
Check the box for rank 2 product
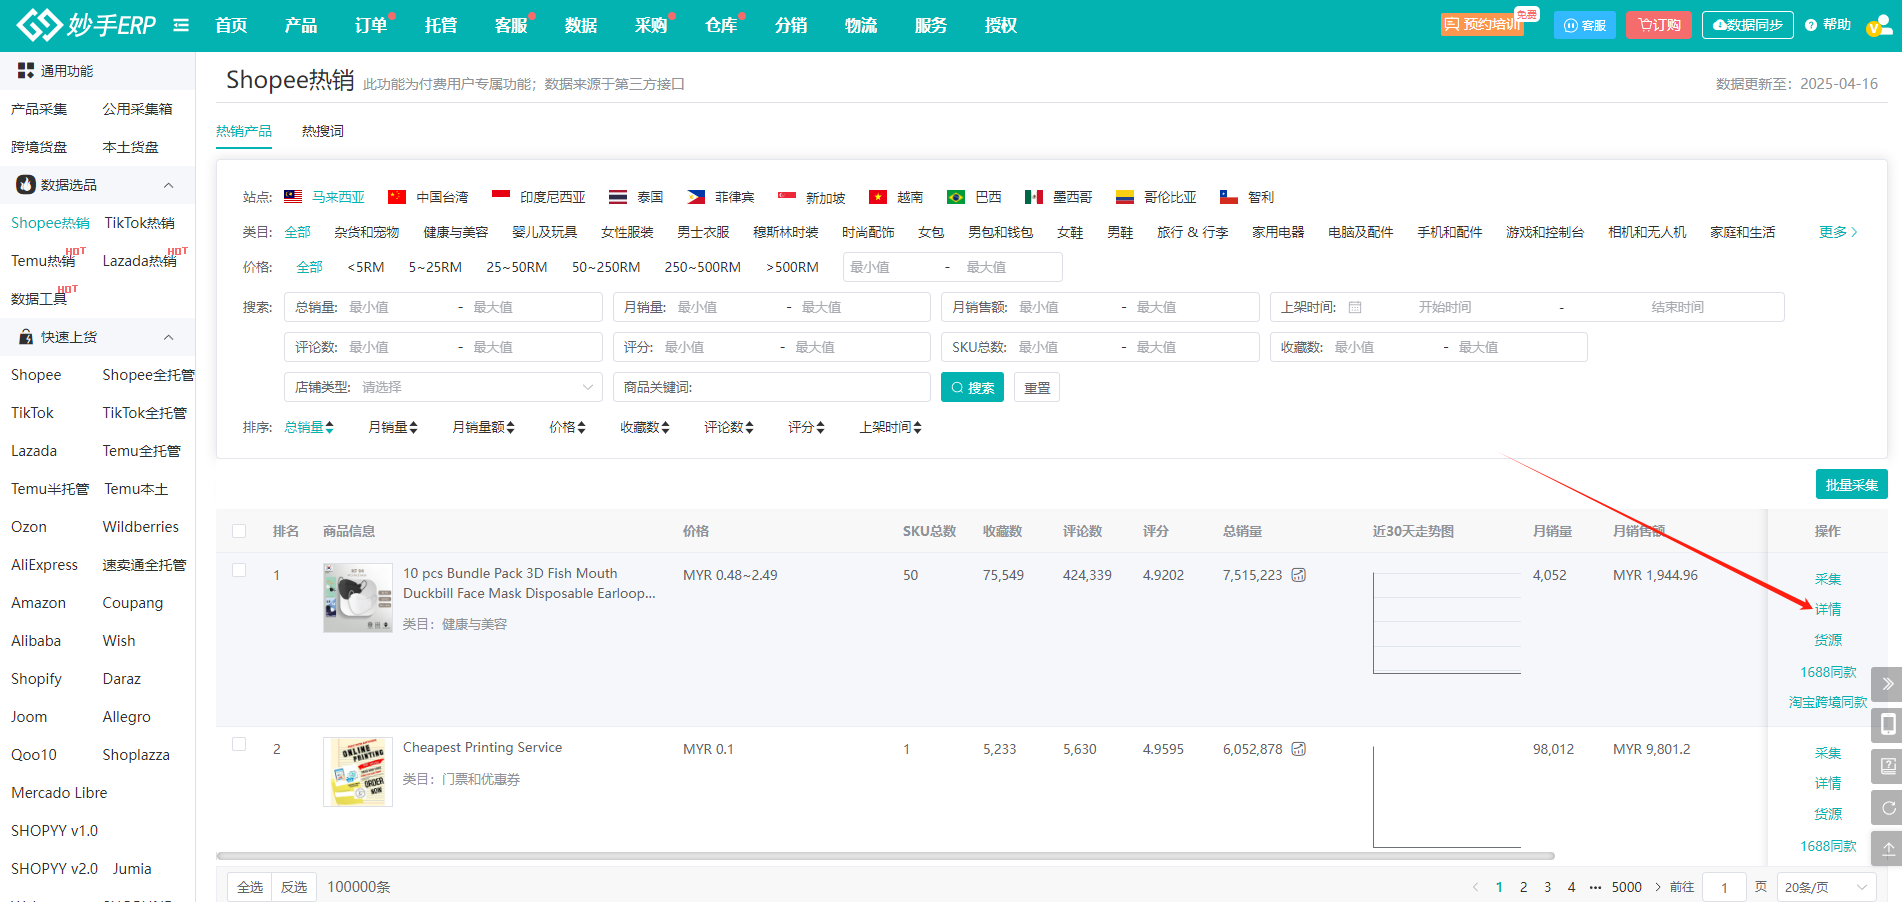(x=239, y=744)
